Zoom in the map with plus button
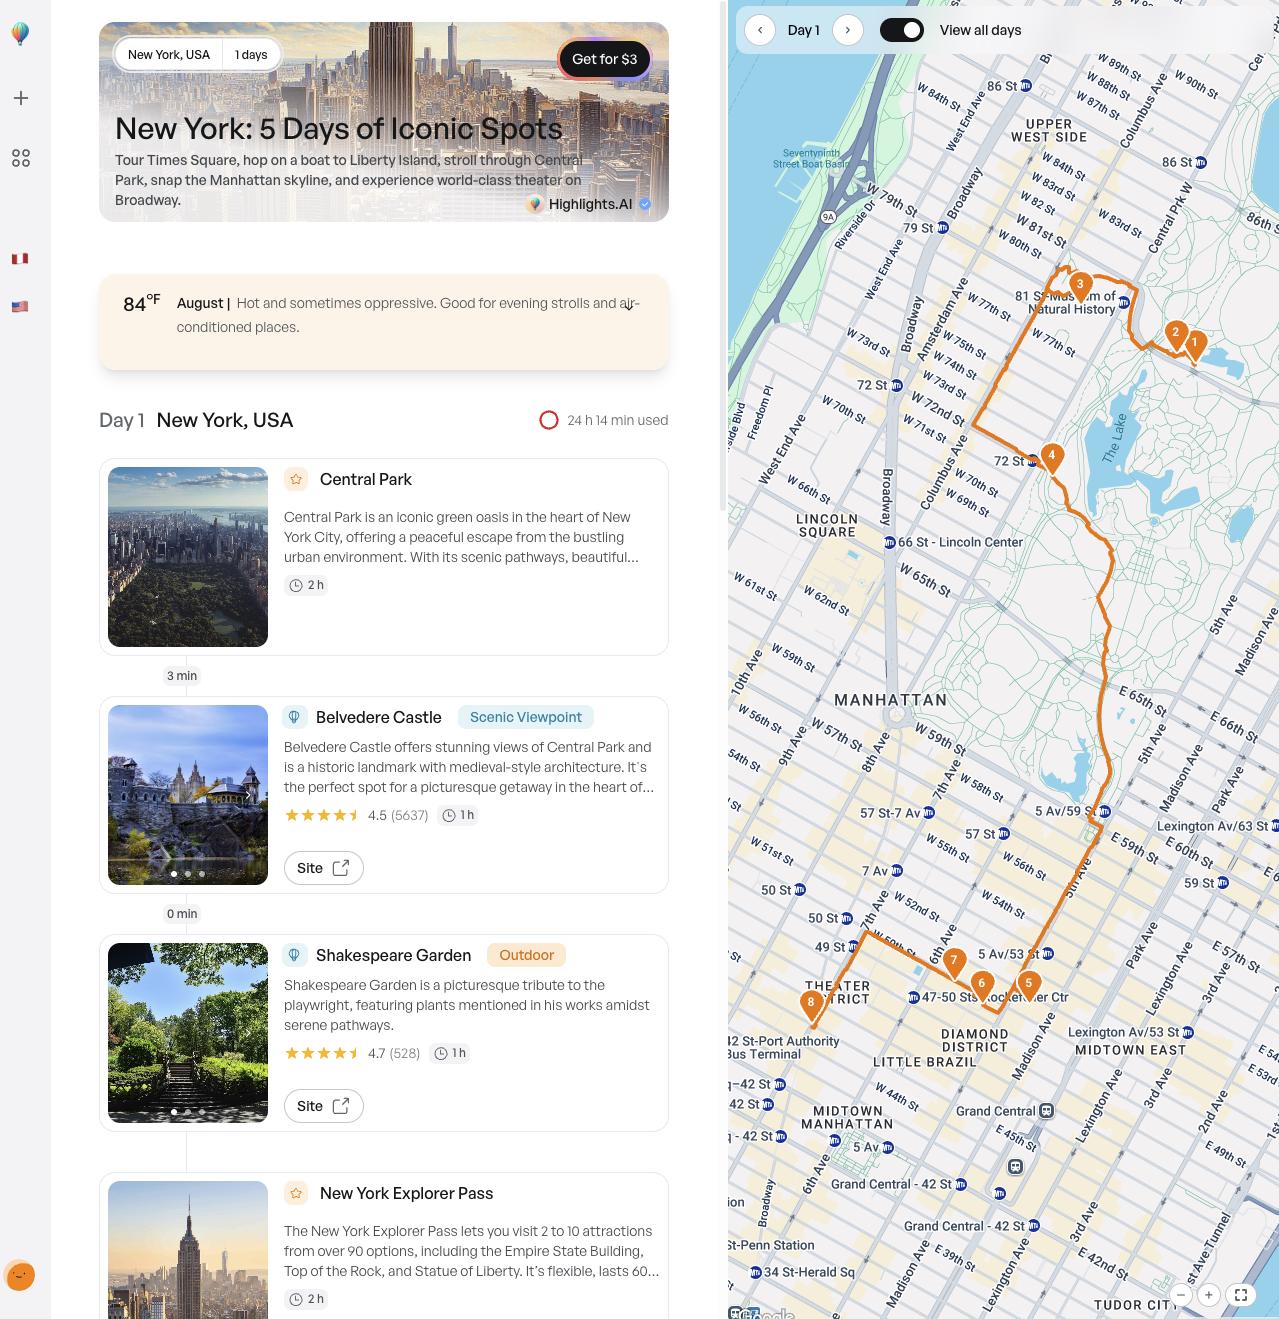This screenshot has width=1279, height=1319. [x=1208, y=1295]
